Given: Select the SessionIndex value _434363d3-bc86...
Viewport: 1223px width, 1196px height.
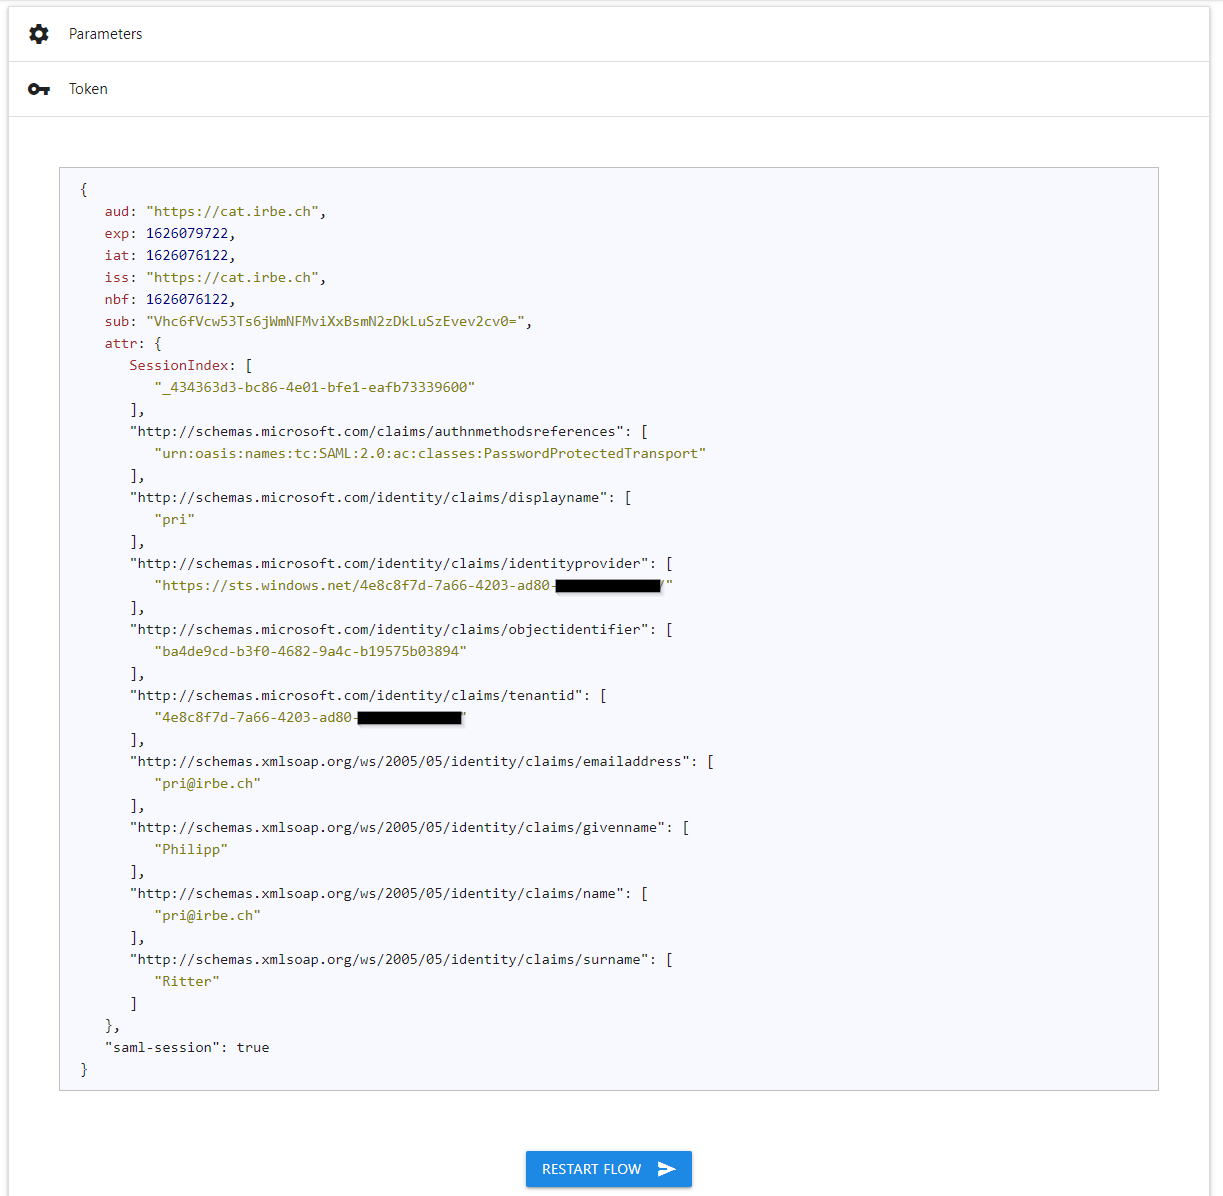Looking at the screenshot, I should coord(315,387).
